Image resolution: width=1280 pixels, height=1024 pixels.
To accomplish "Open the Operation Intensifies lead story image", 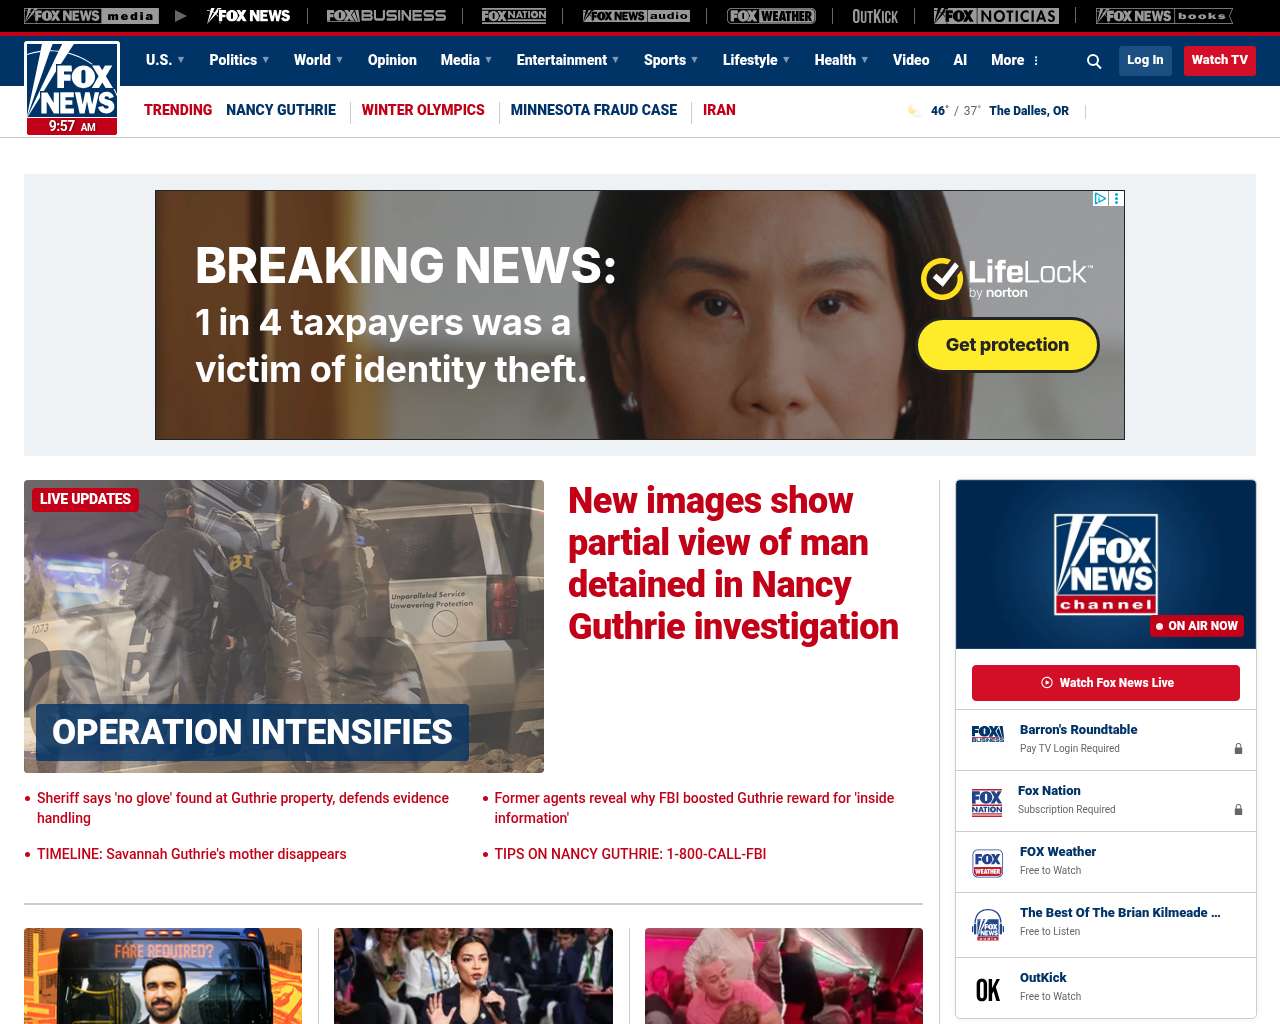I will click(284, 626).
